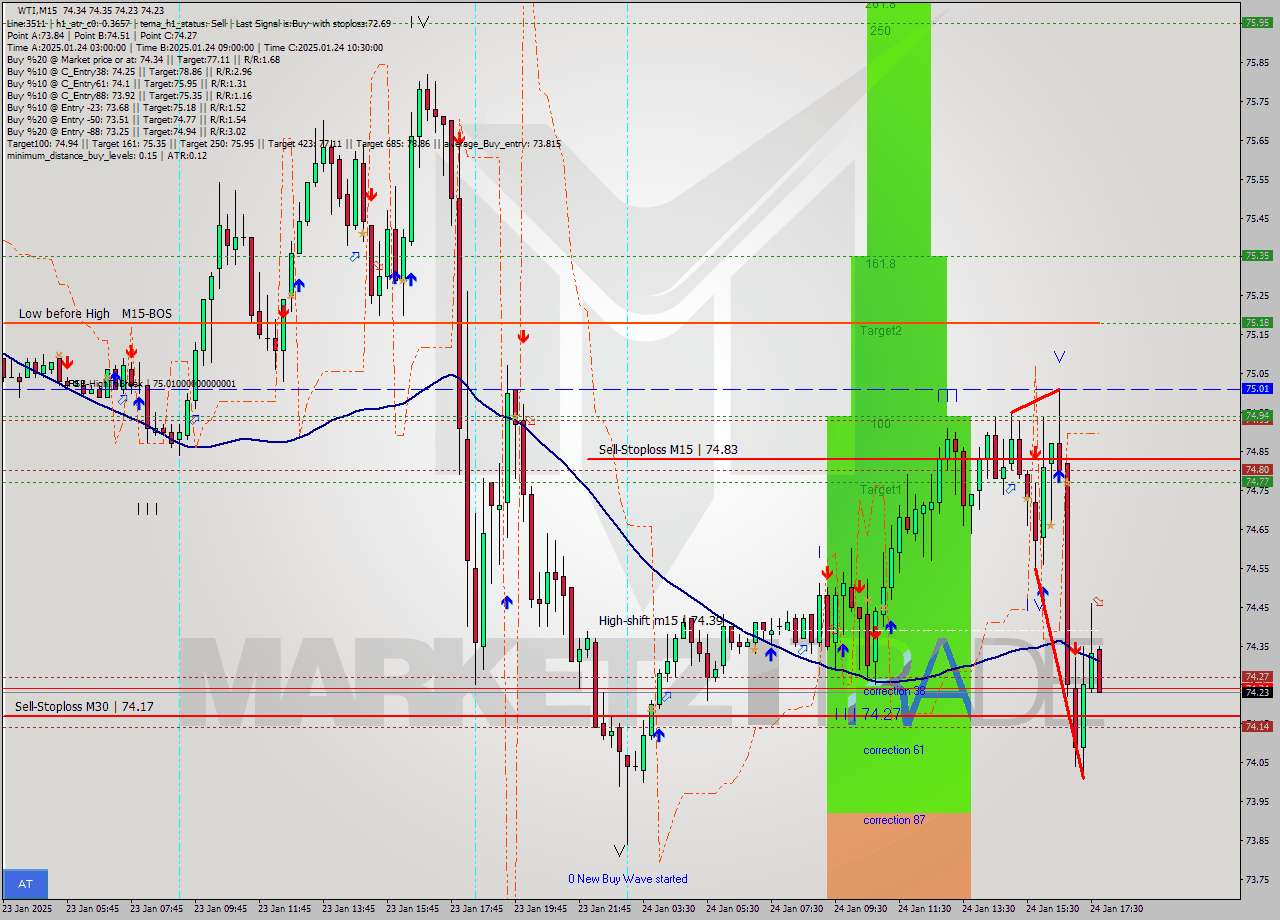This screenshot has width=1280, height=920.
Task: Click the 'Sell-Stoploss M30 | 74.17' label
Action: click(x=84, y=707)
